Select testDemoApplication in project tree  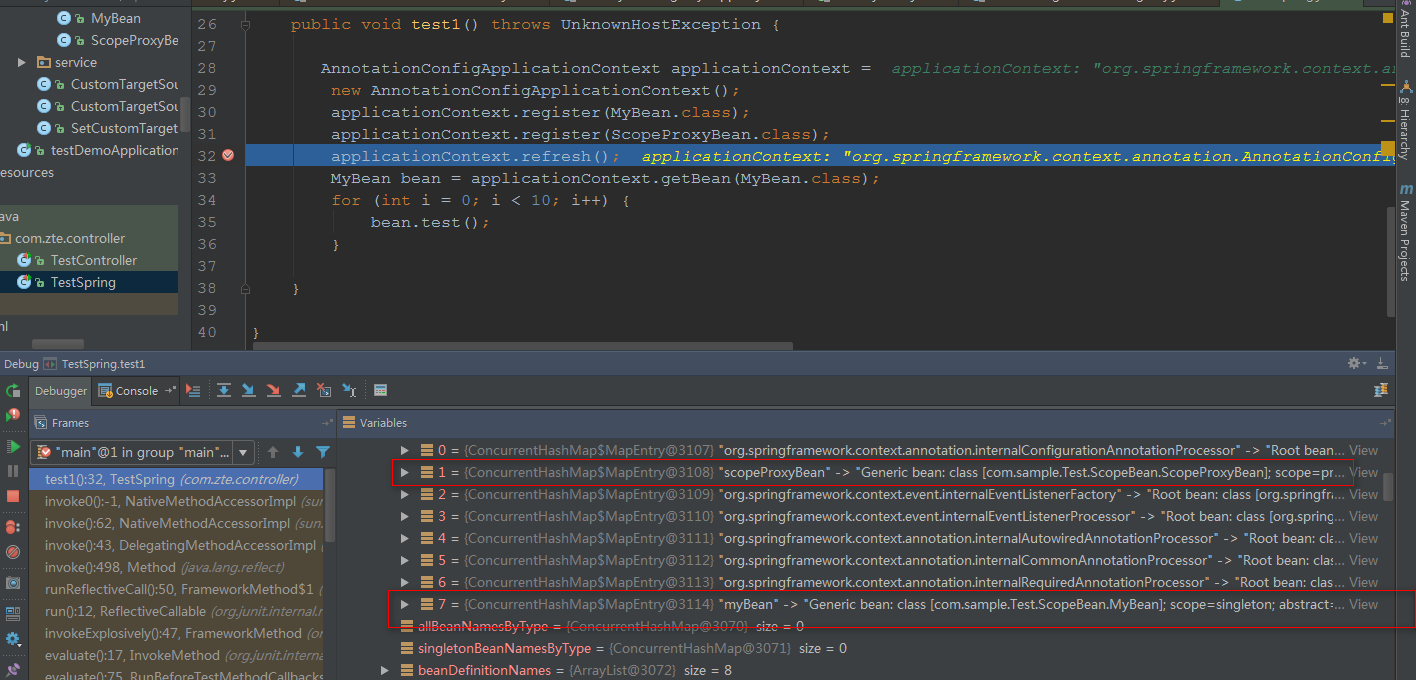[114, 151]
